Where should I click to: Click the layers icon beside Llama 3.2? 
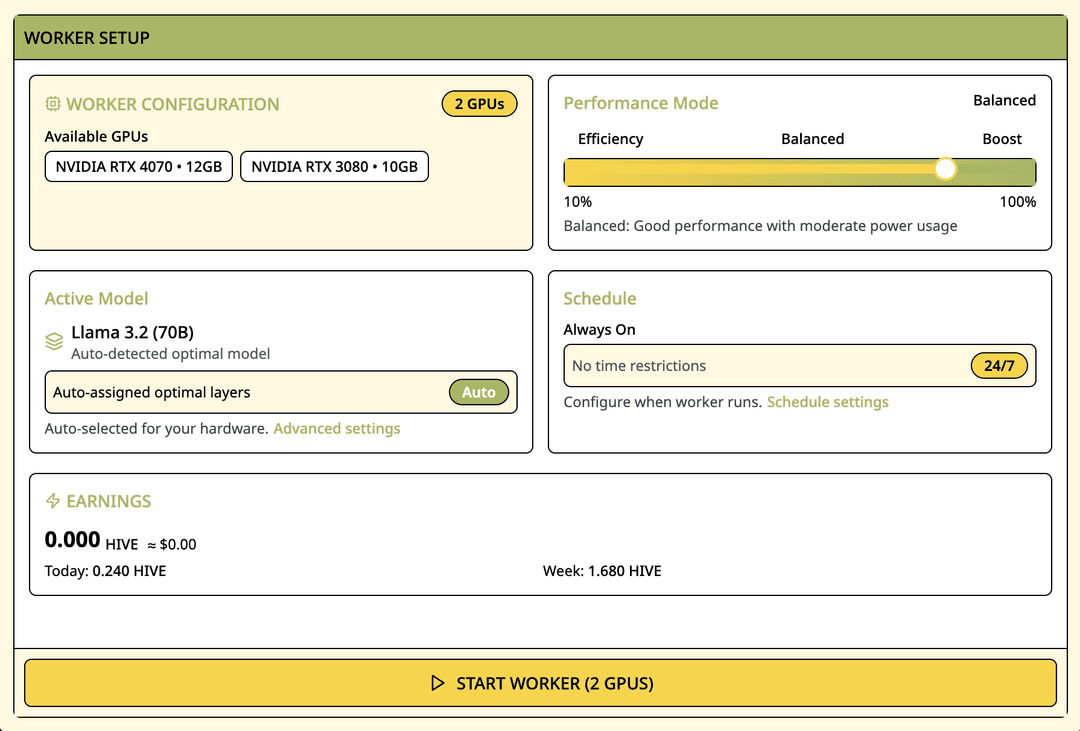click(x=54, y=340)
